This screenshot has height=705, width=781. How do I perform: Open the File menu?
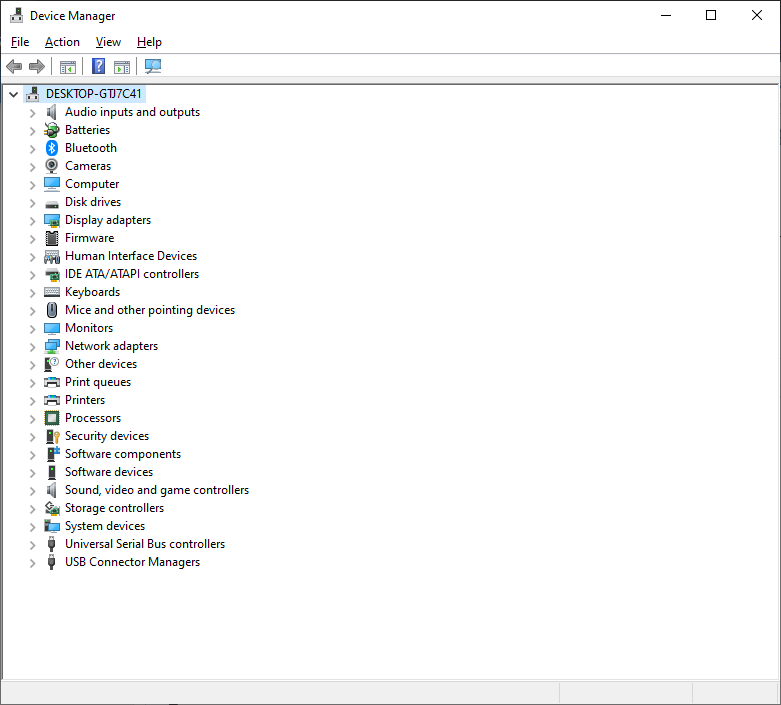[20, 42]
